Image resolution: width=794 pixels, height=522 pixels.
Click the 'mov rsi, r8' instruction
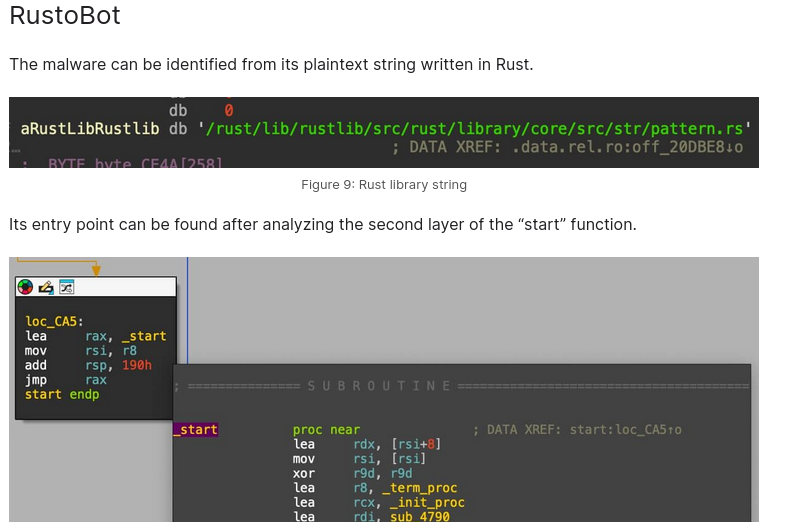pyautogui.click(x=81, y=351)
